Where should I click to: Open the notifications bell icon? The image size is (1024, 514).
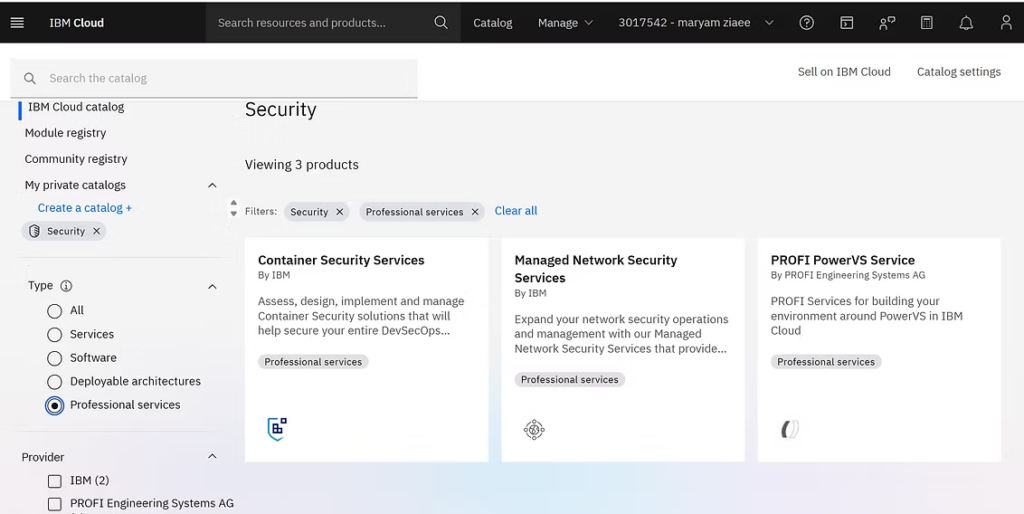click(966, 23)
